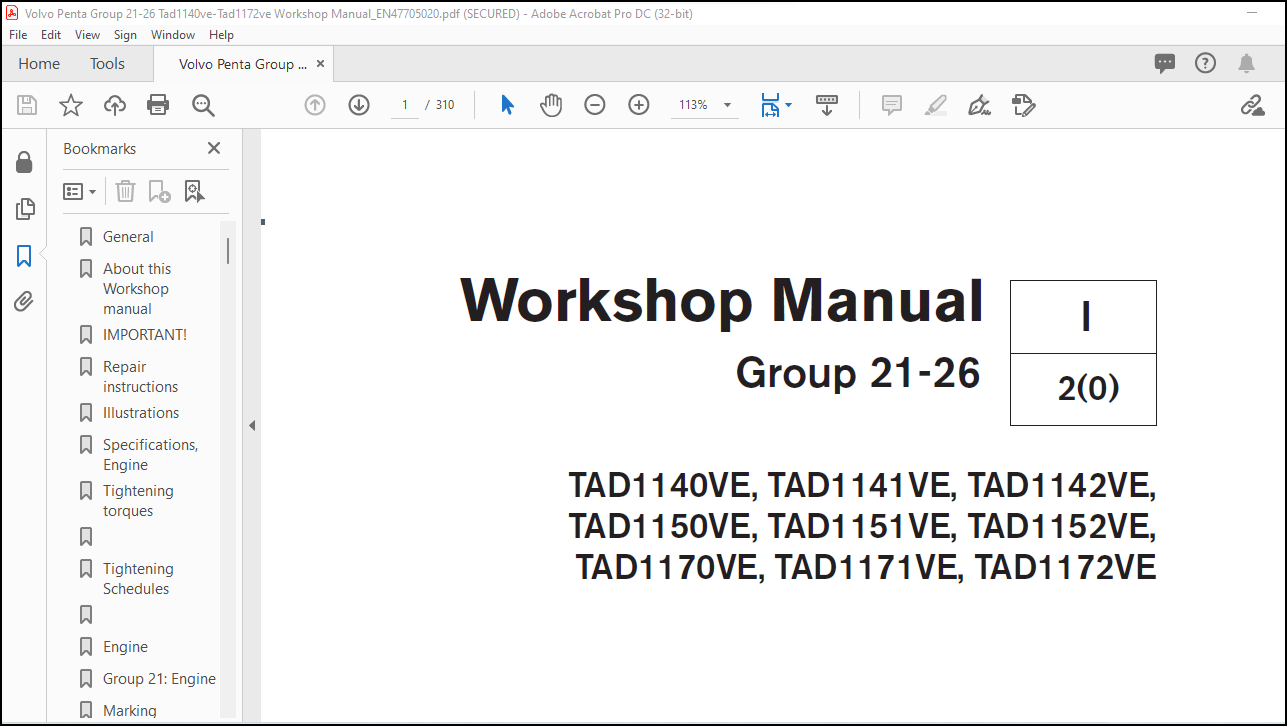This screenshot has height=726, width=1287.
Task: Switch to the Home tab
Action: [39, 63]
